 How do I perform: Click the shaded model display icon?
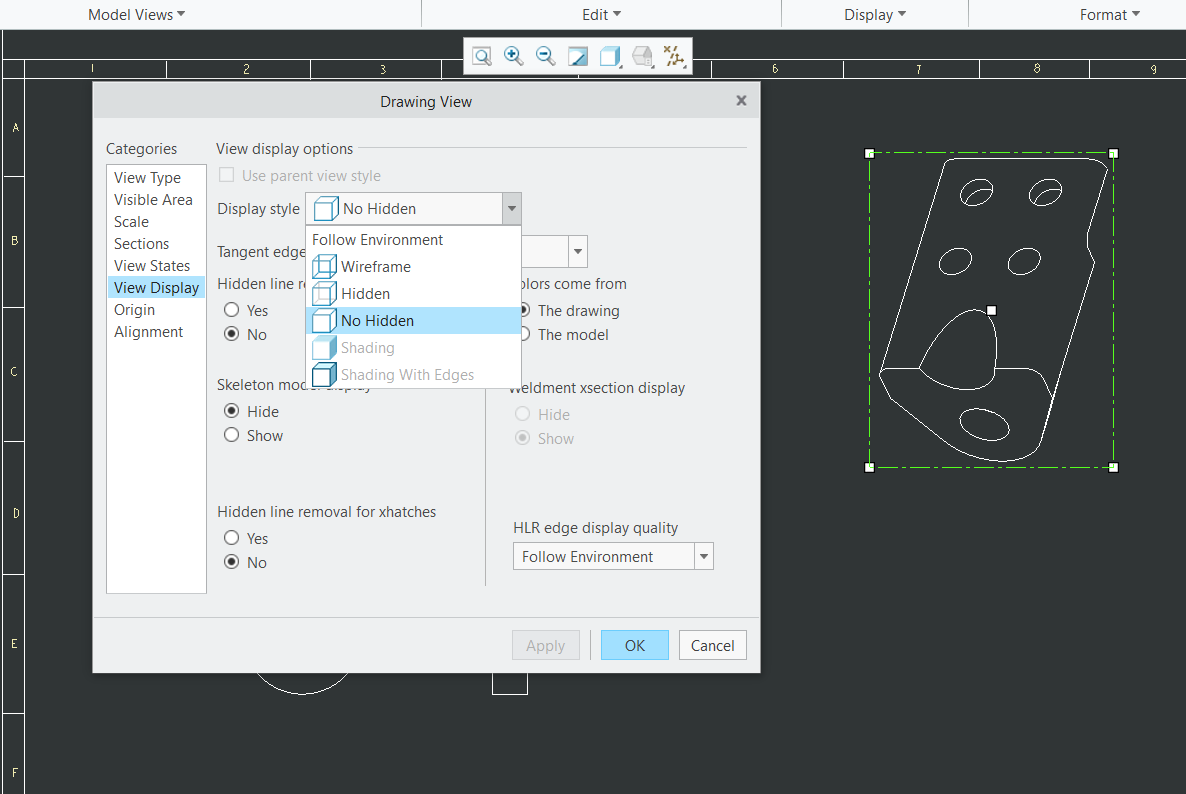click(x=641, y=56)
